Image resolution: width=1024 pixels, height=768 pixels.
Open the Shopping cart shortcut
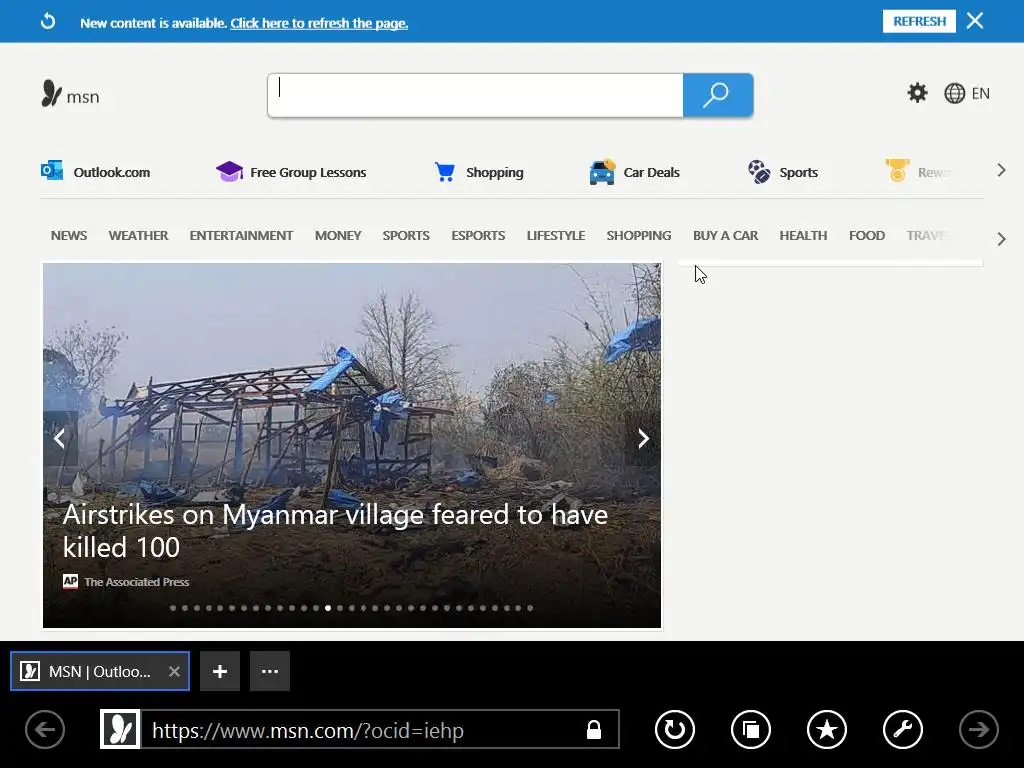(479, 172)
